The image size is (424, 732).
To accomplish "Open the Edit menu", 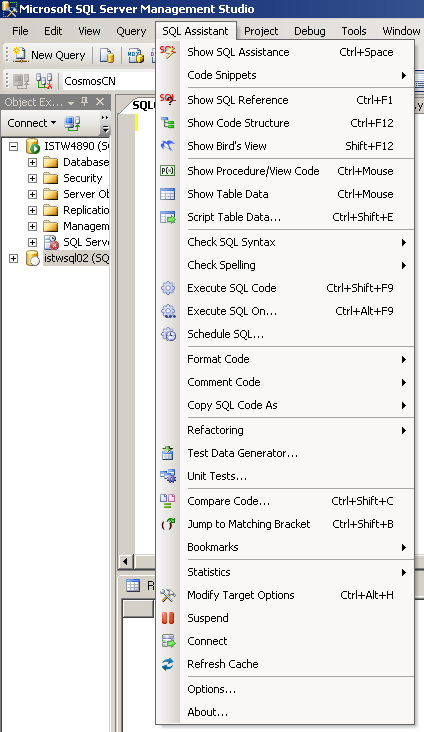I will (x=53, y=31).
